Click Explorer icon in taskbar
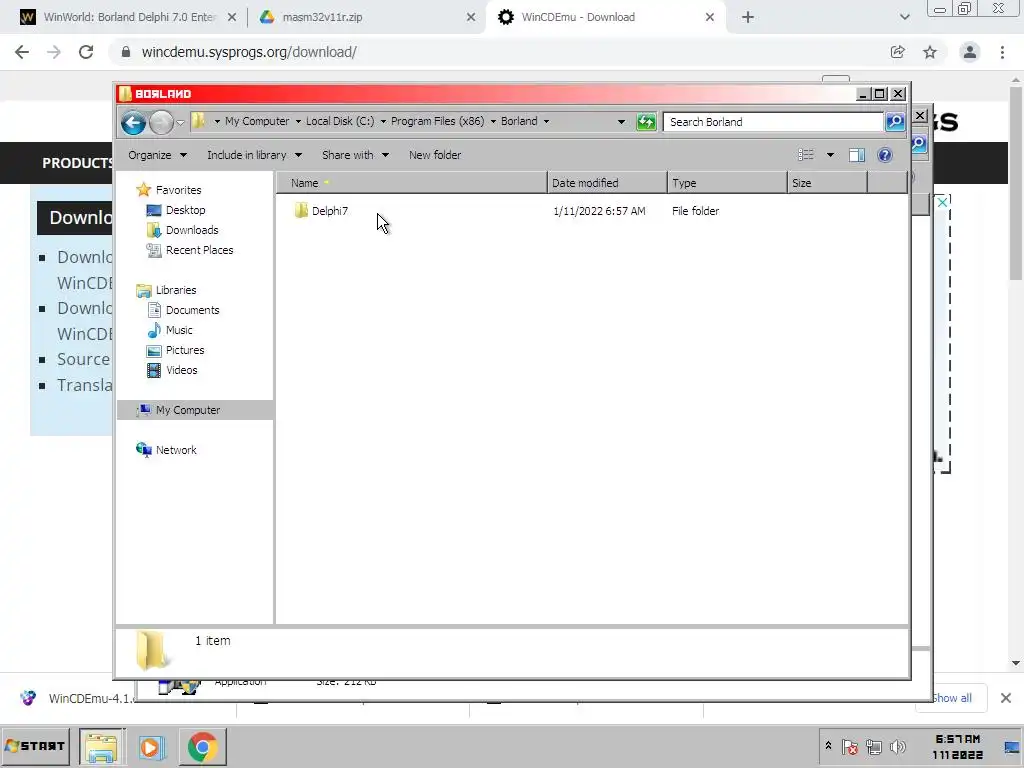 101,747
